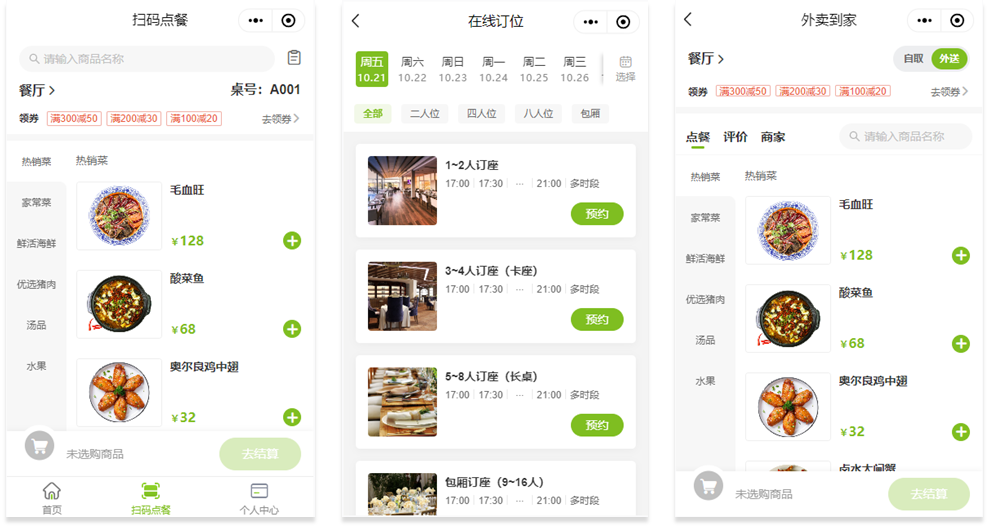The width and height of the screenshot is (989, 528).
Task: Select 优选猪肉 category in 外卖到家
Action: click(x=705, y=300)
